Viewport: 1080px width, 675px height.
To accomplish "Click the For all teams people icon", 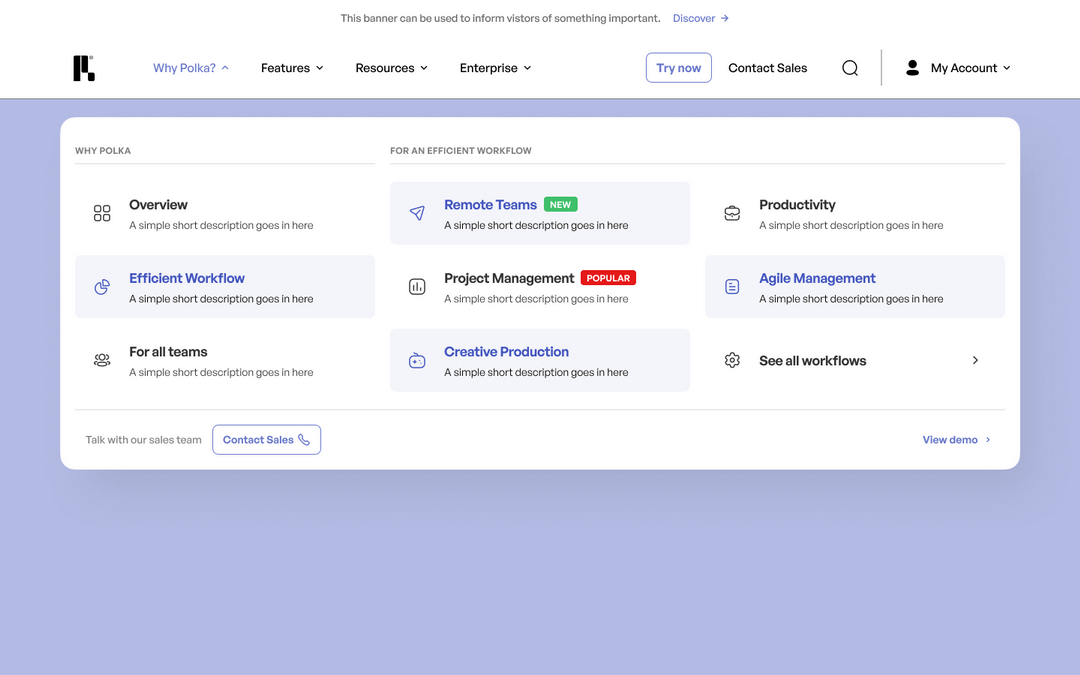I will [101, 360].
